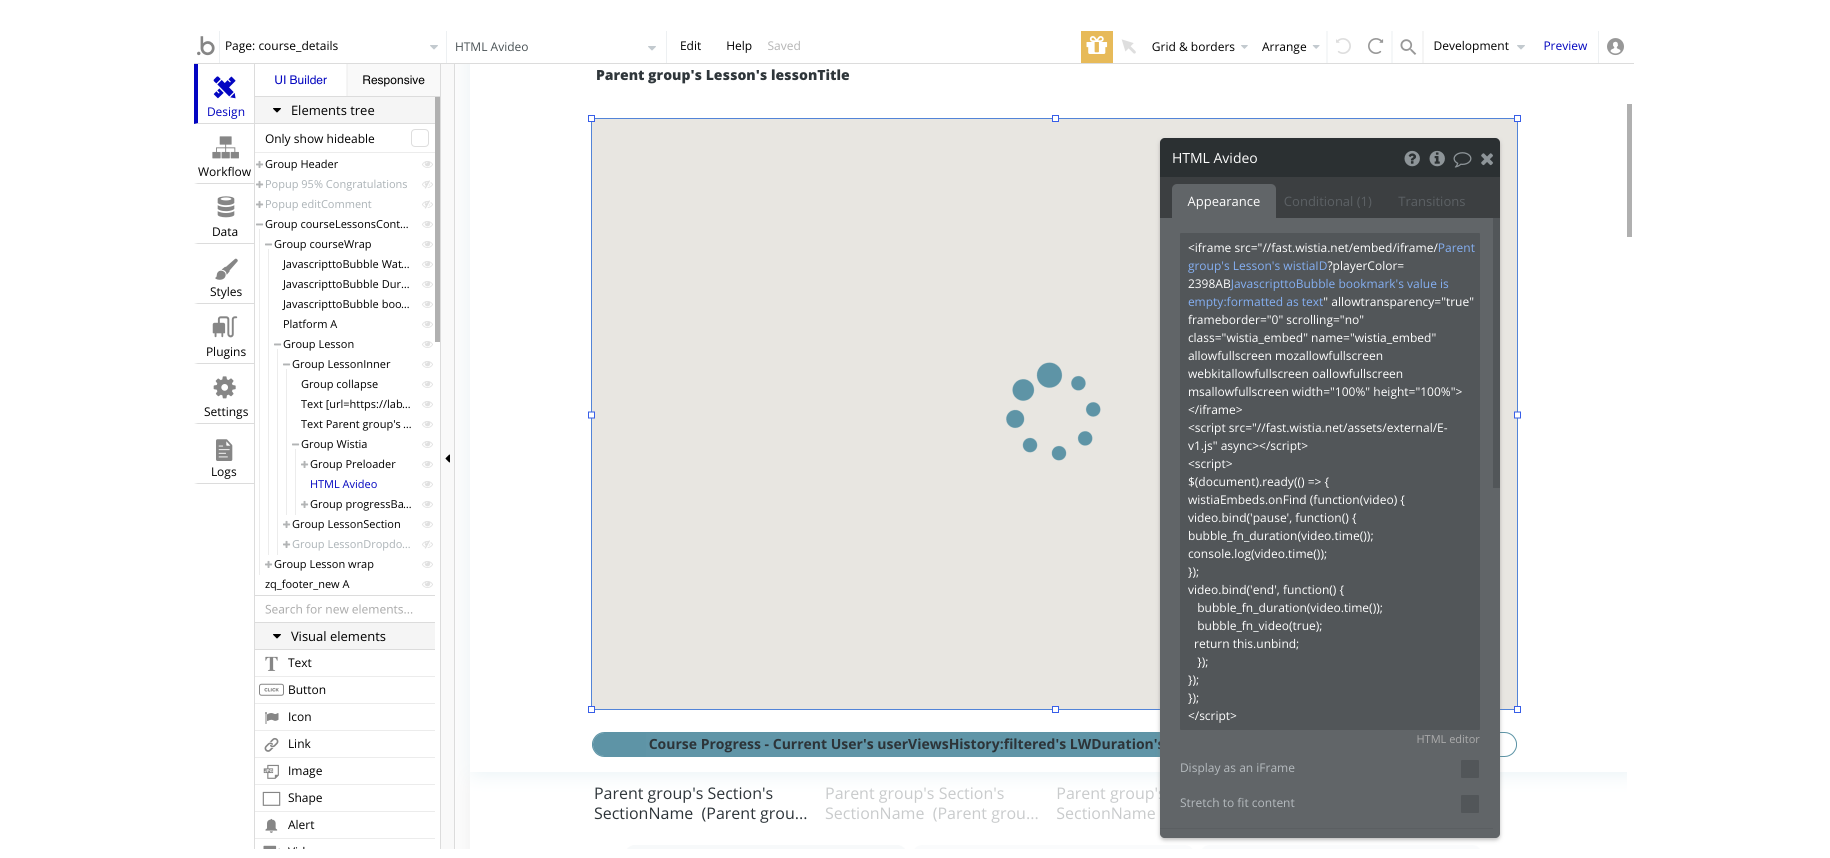Enable Display as an iFrame checkbox
The image size is (1830, 858).
(1469, 768)
